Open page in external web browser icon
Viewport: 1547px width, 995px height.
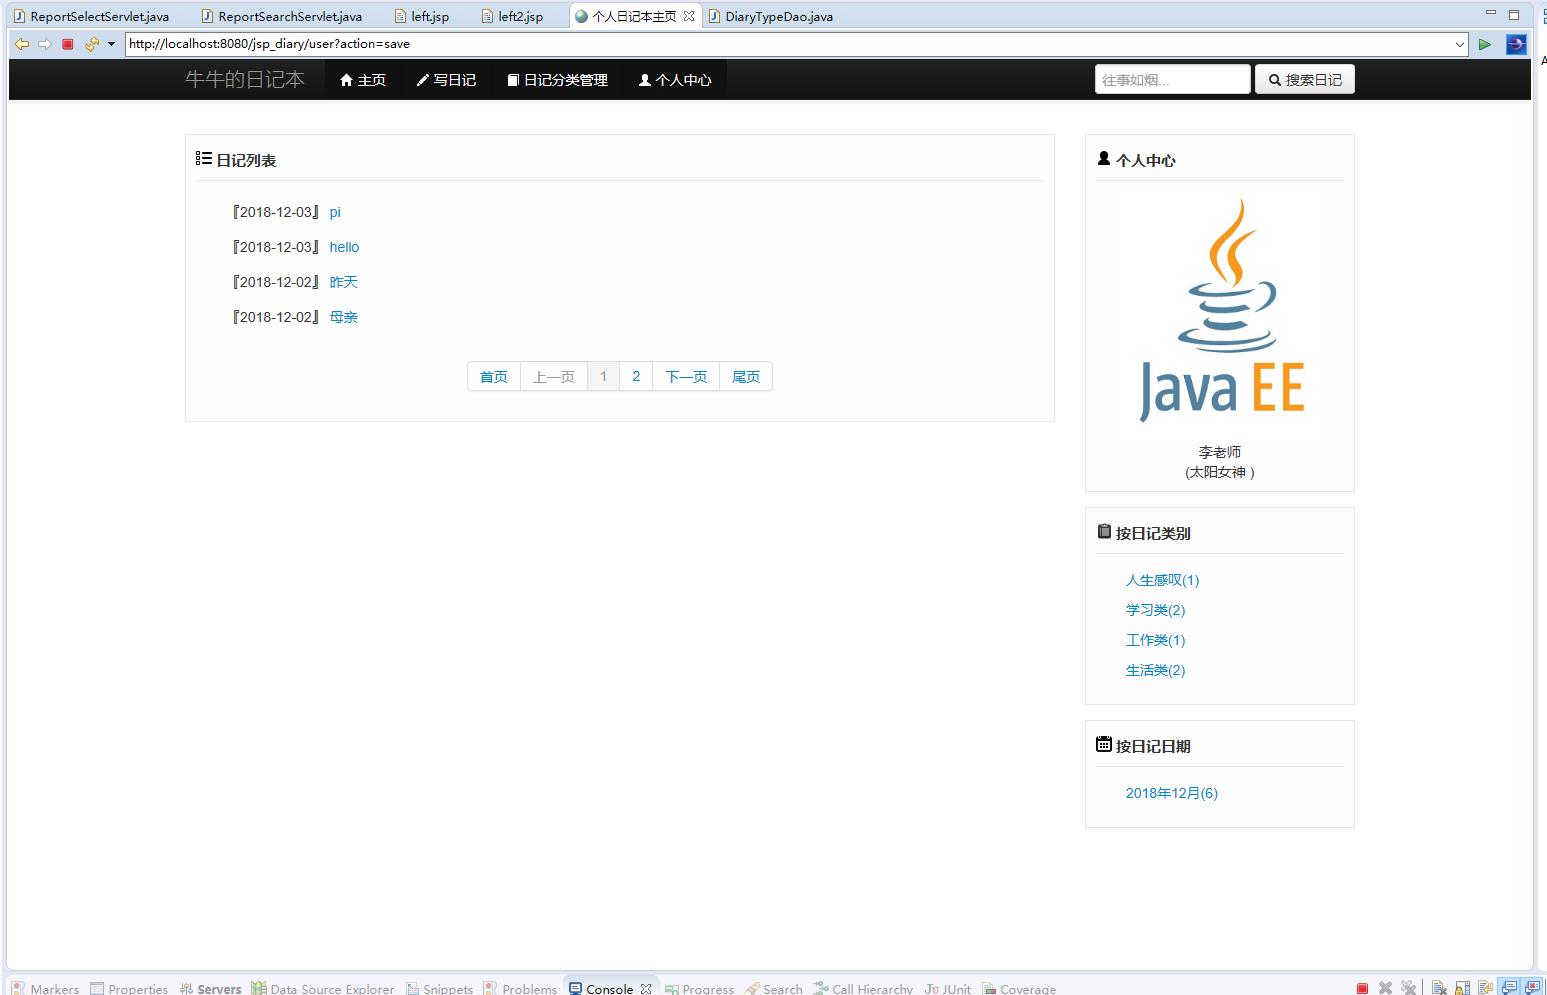1516,44
